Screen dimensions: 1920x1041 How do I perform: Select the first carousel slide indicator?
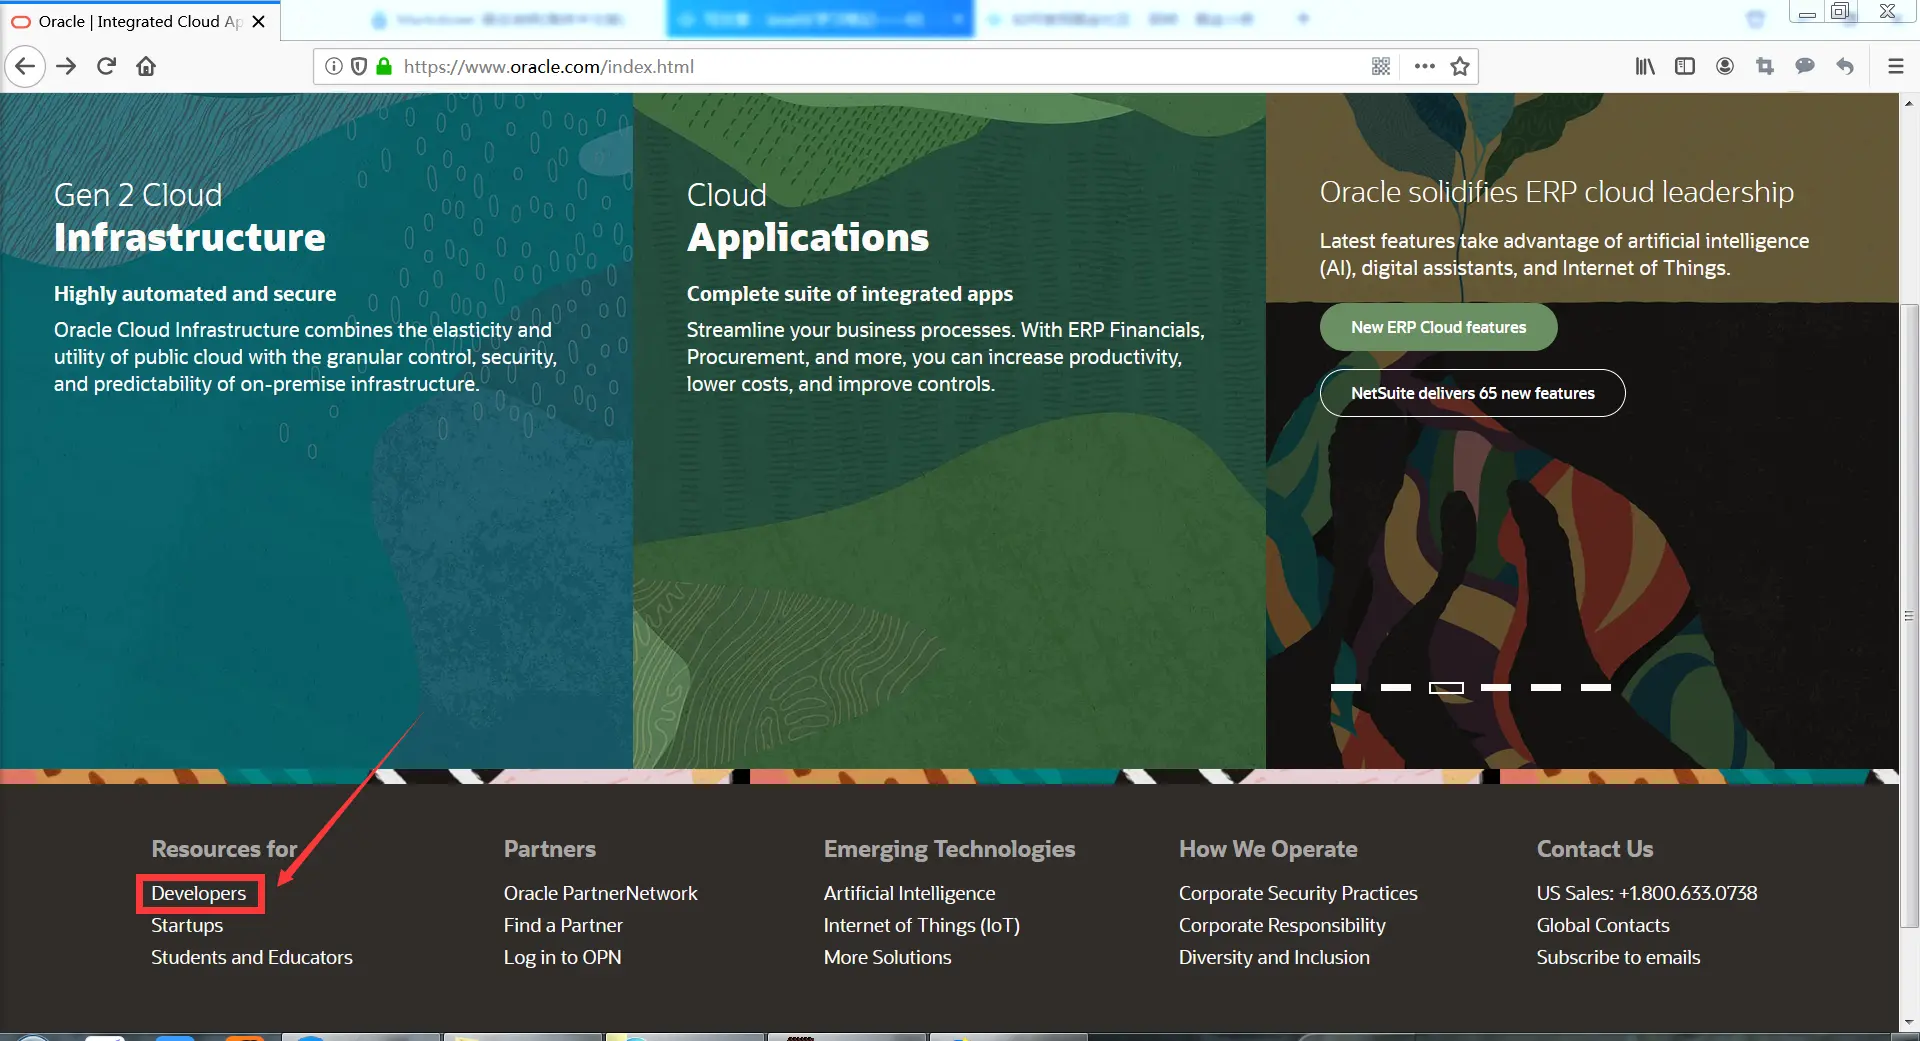point(1346,688)
